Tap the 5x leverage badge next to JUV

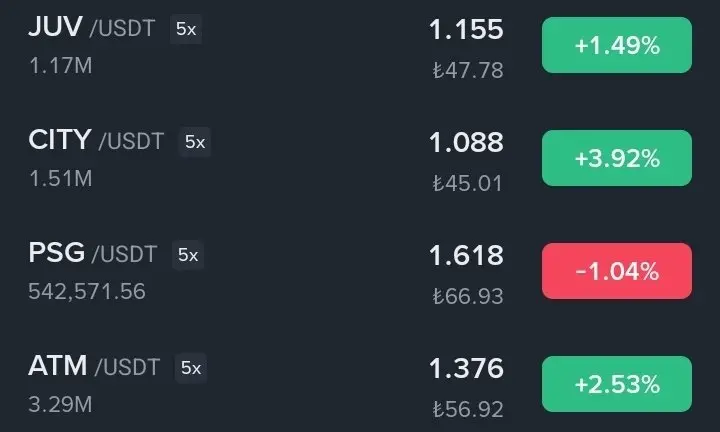[186, 29]
